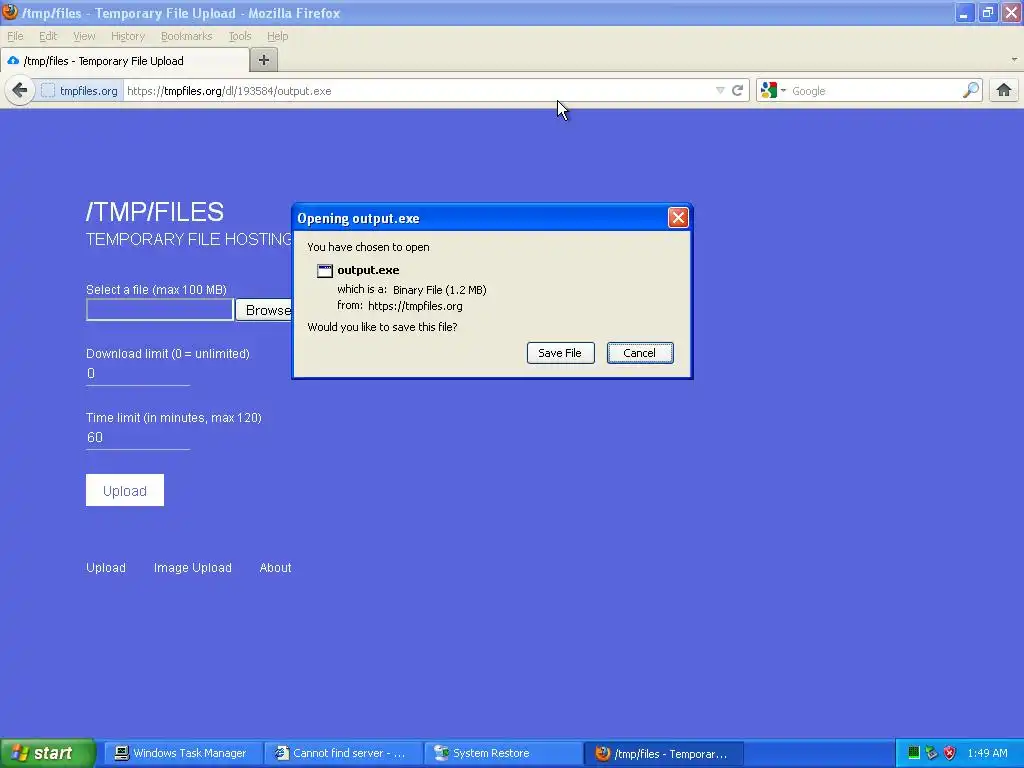Reload the page with the refresh icon

(737, 90)
